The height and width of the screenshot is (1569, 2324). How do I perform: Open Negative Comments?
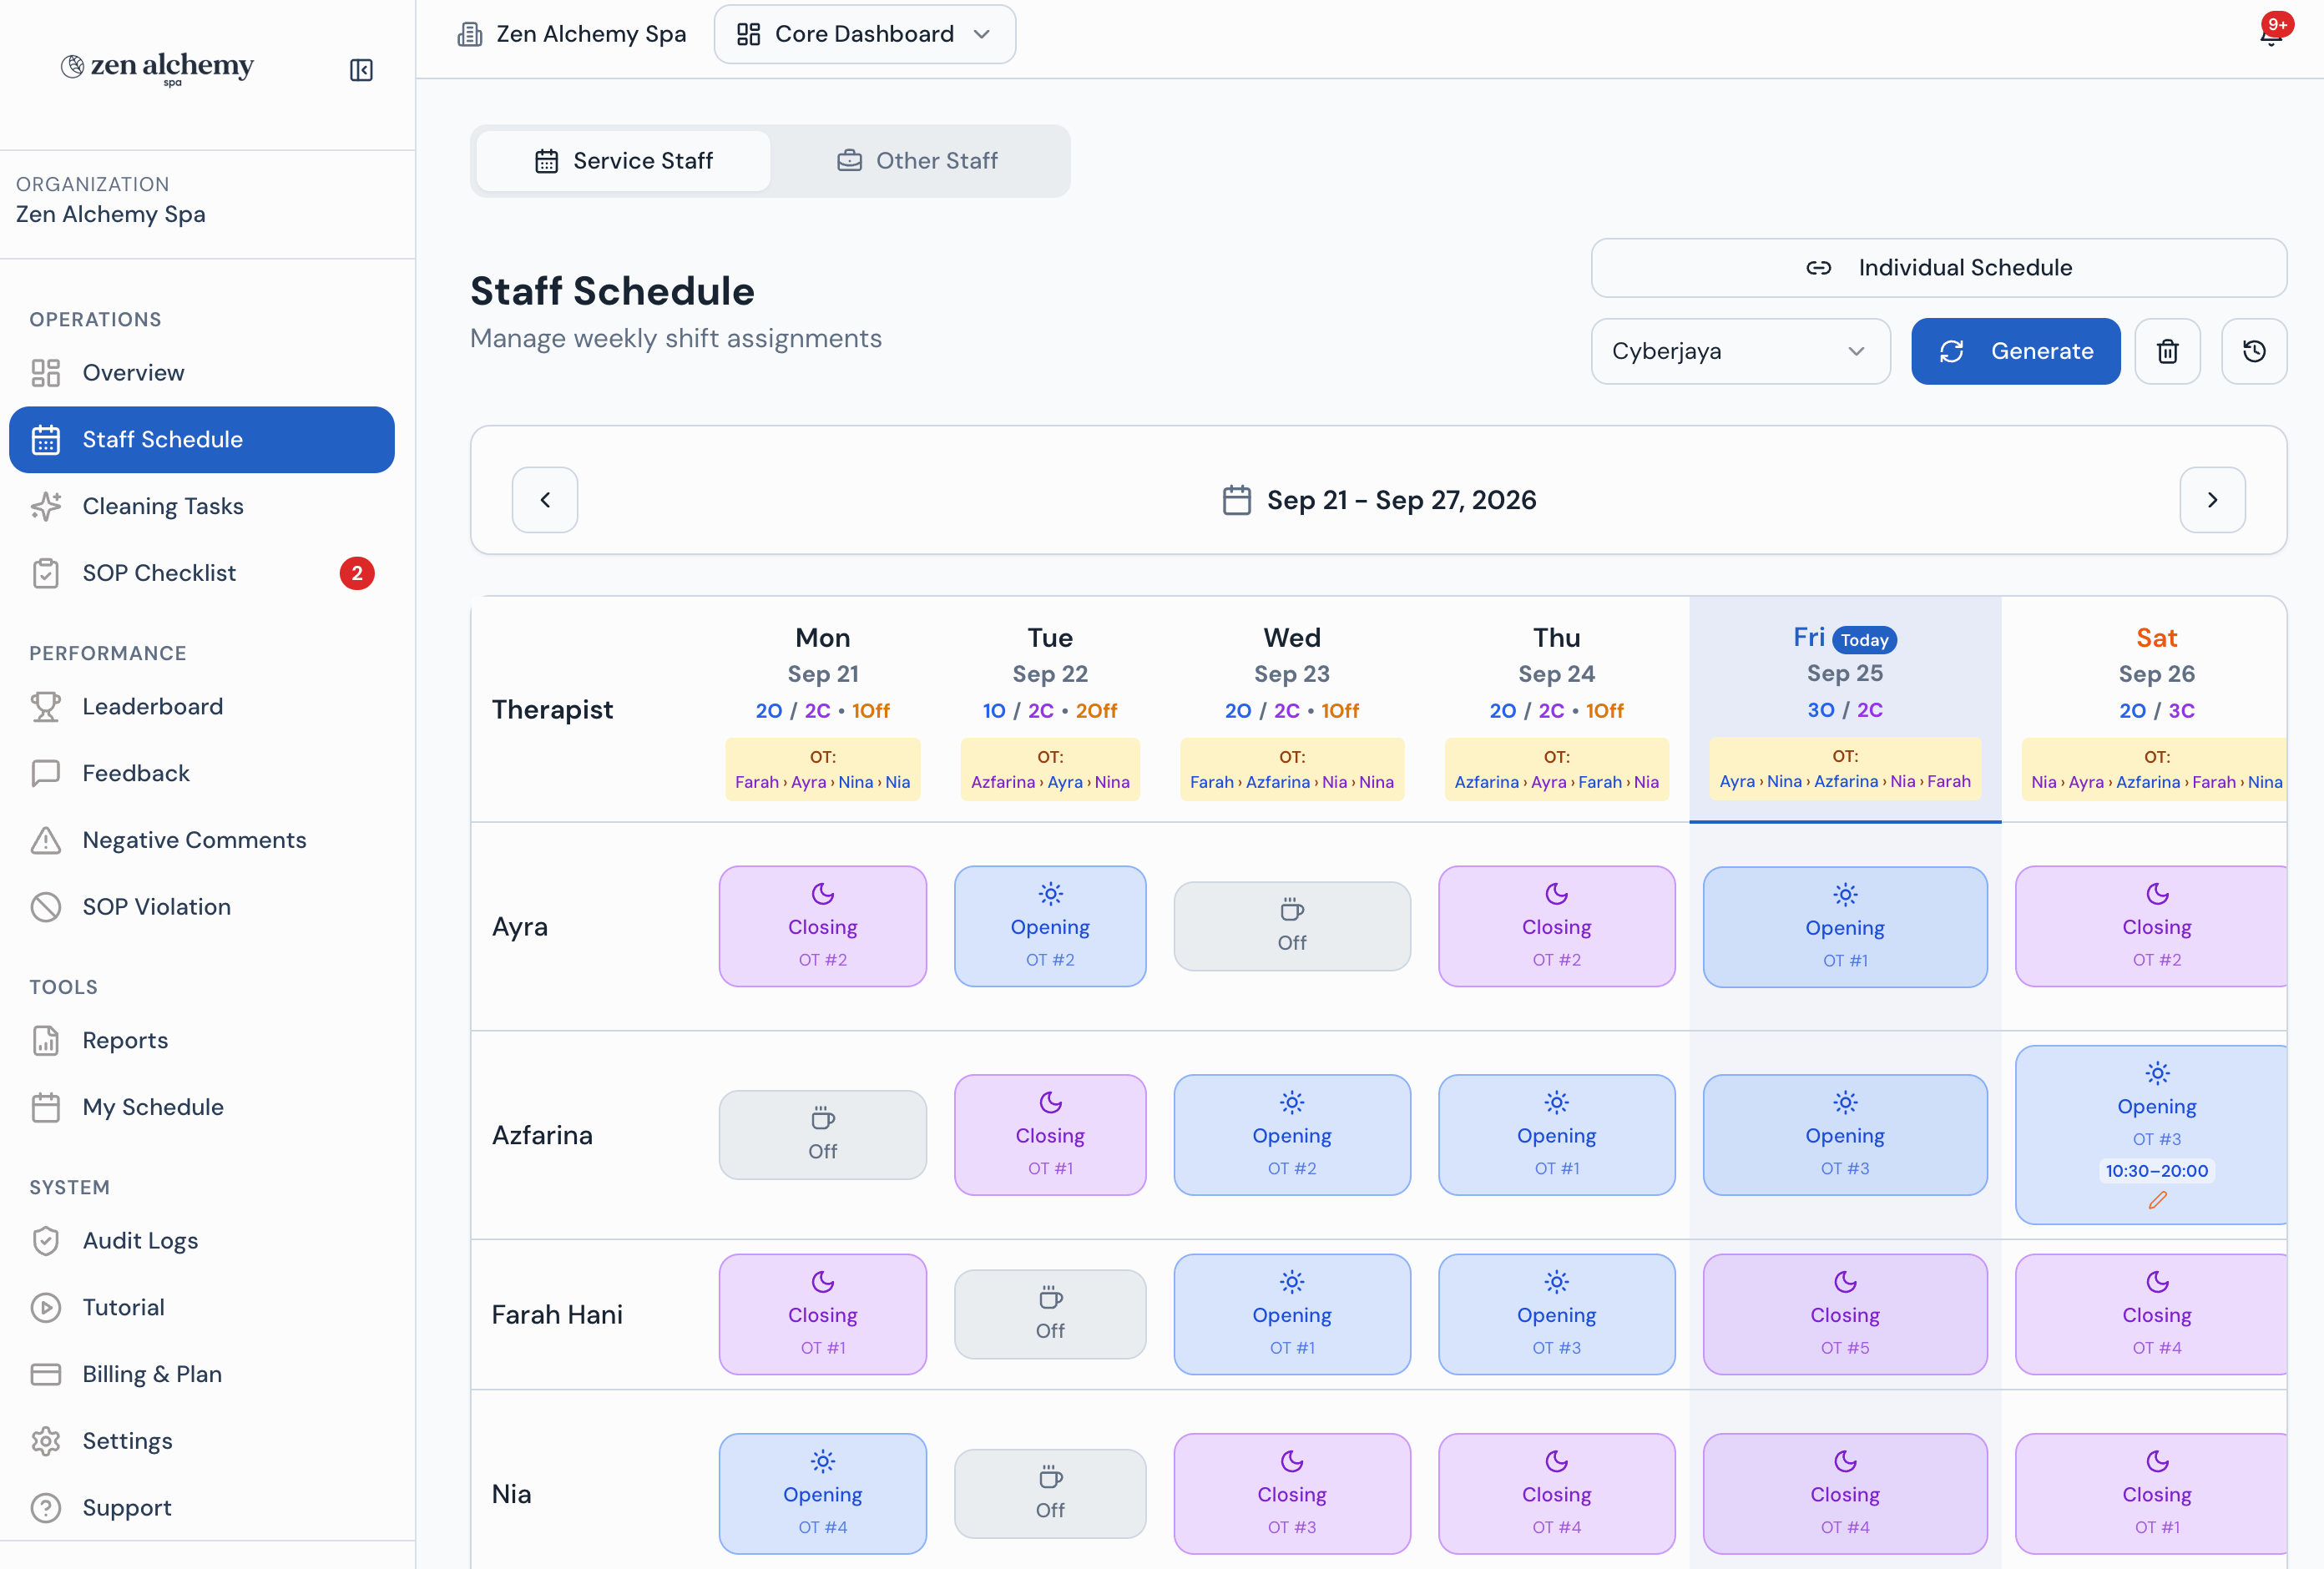coord(202,840)
